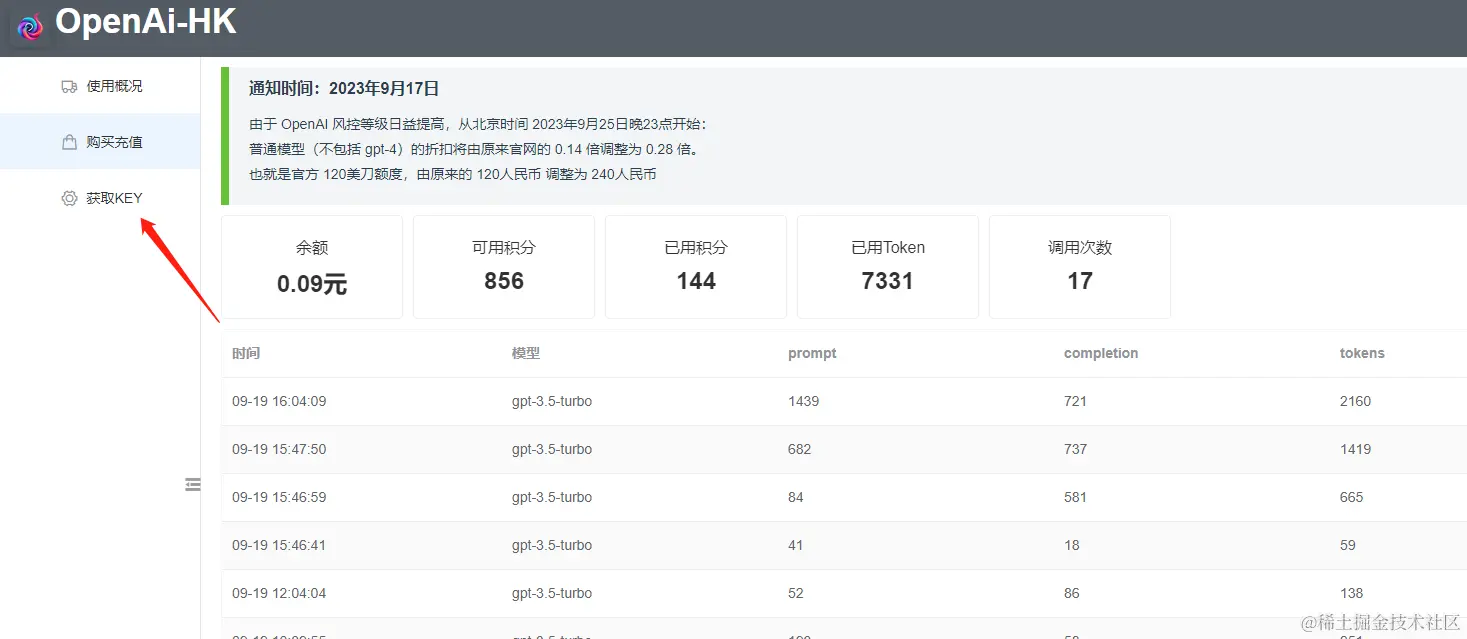Image resolution: width=1467 pixels, height=639 pixels.
Task: Open the 购买充值 menu item
Action: [100, 141]
